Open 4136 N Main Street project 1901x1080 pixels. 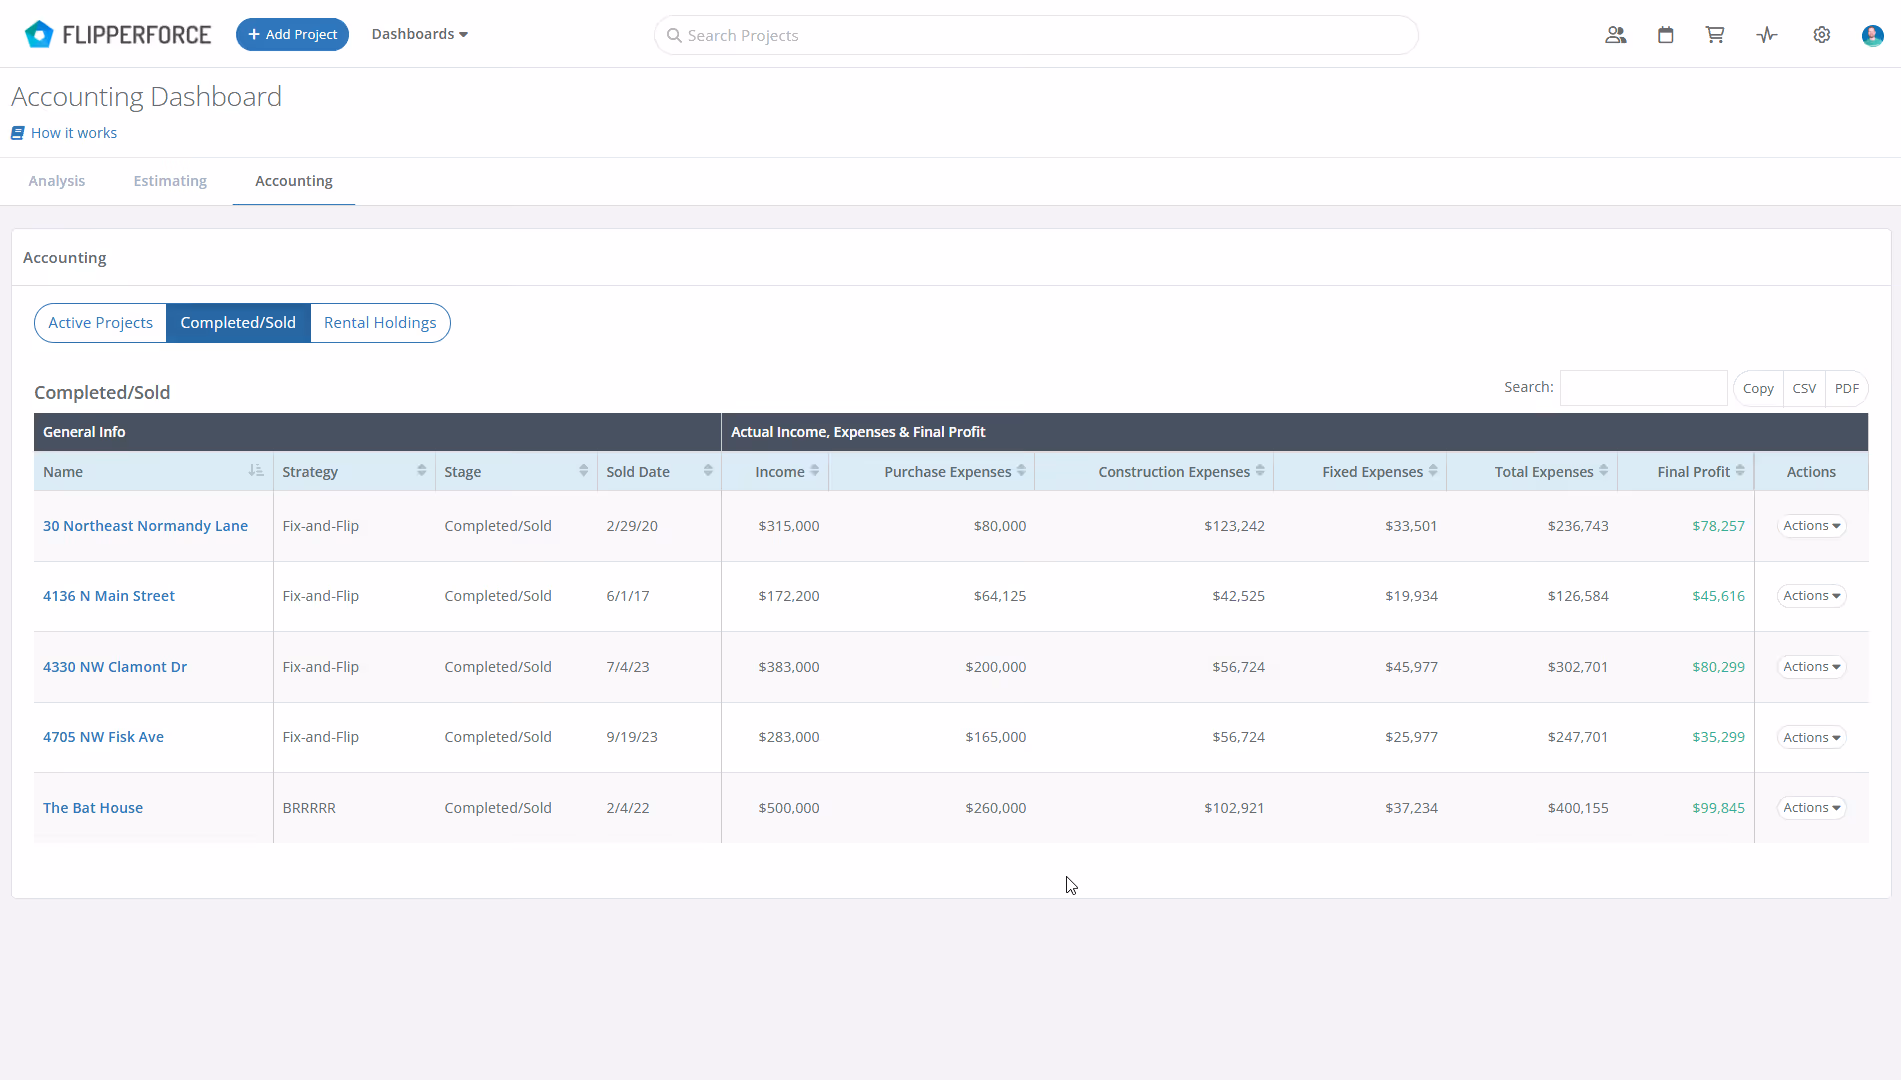click(x=109, y=596)
